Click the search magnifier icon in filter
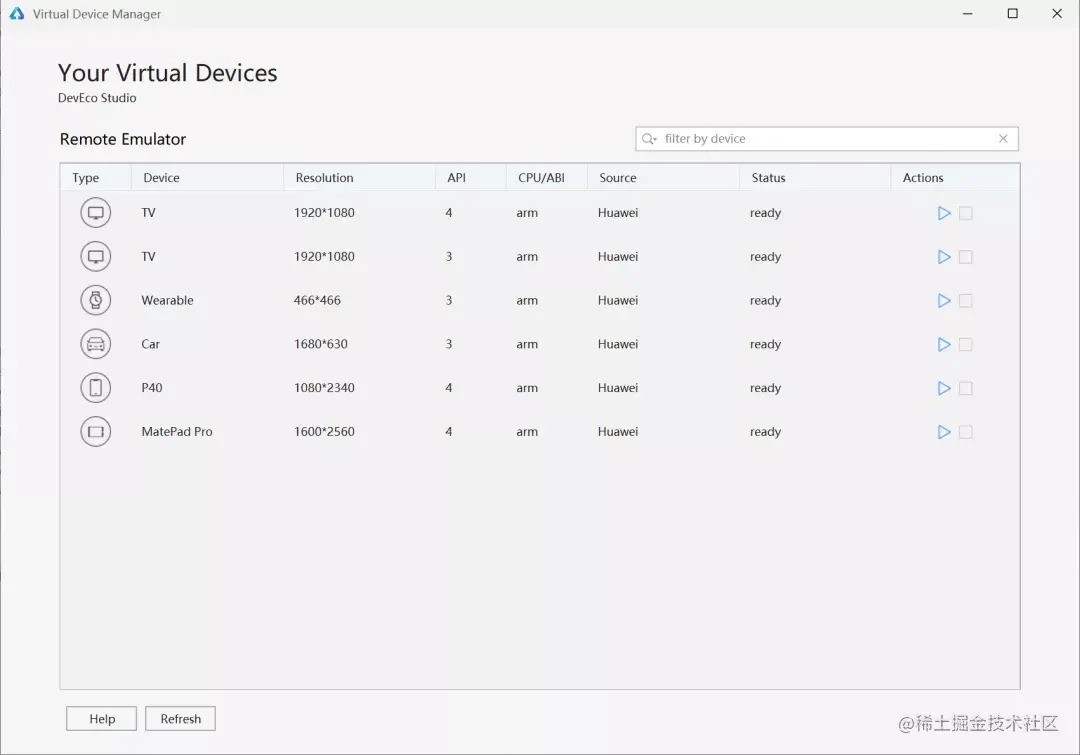Screen dimensions: 1080x755 649,138
